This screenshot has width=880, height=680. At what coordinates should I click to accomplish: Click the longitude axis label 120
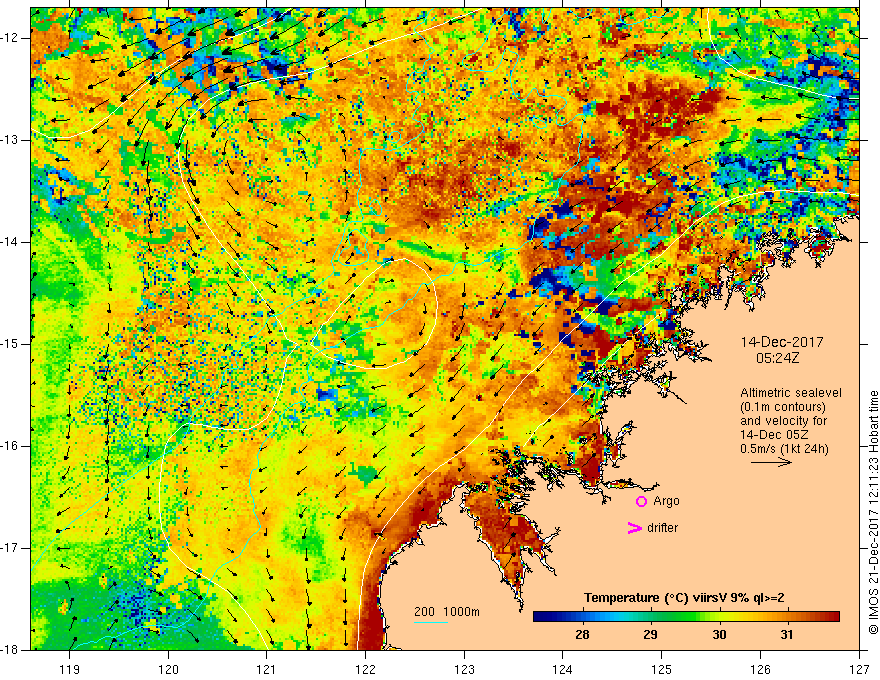168,669
